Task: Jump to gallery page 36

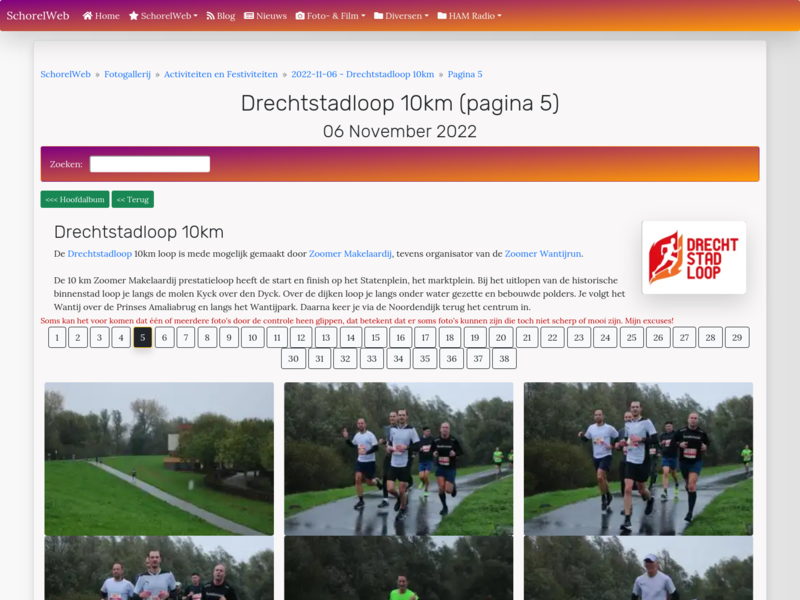Action: point(452,359)
